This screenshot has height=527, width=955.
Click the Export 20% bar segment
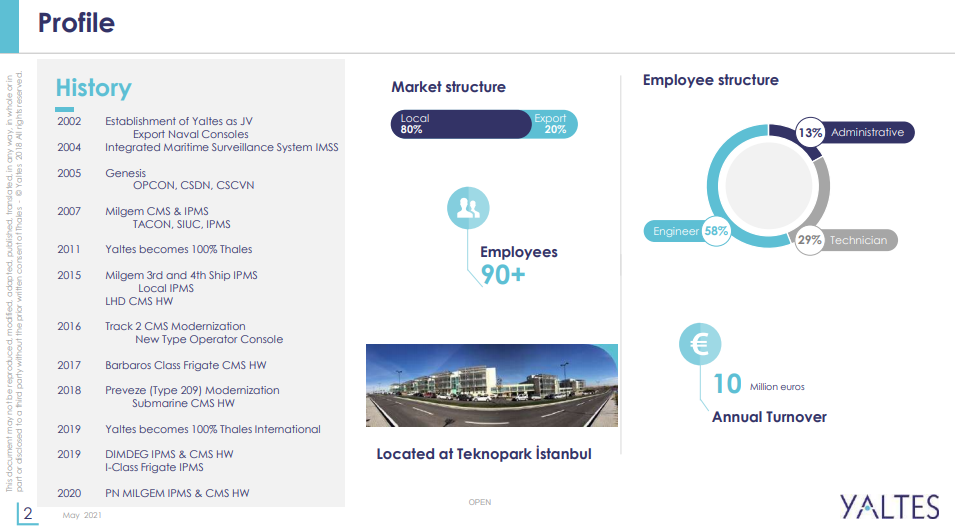tap(553, 124)
